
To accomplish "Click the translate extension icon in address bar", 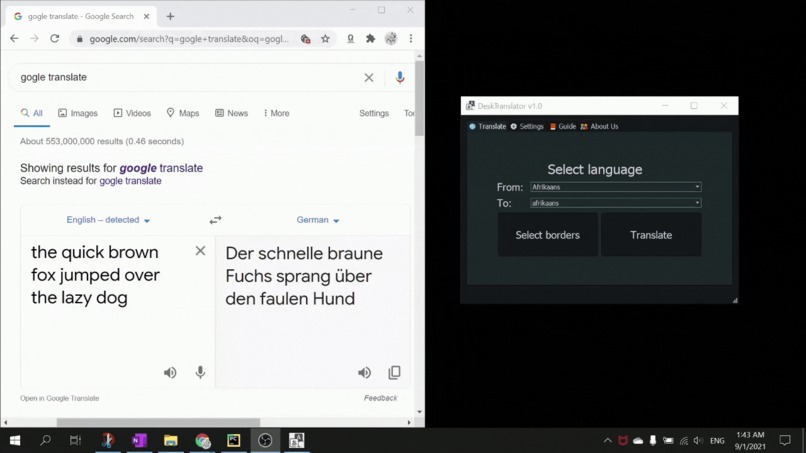I will coord(305,39).
